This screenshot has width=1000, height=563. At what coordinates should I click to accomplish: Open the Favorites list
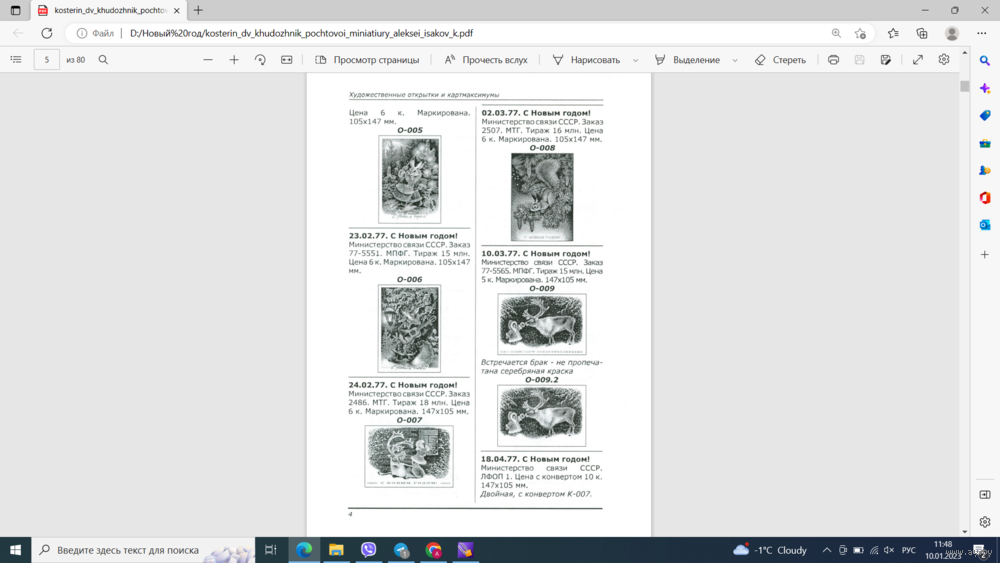pos(893,33)
